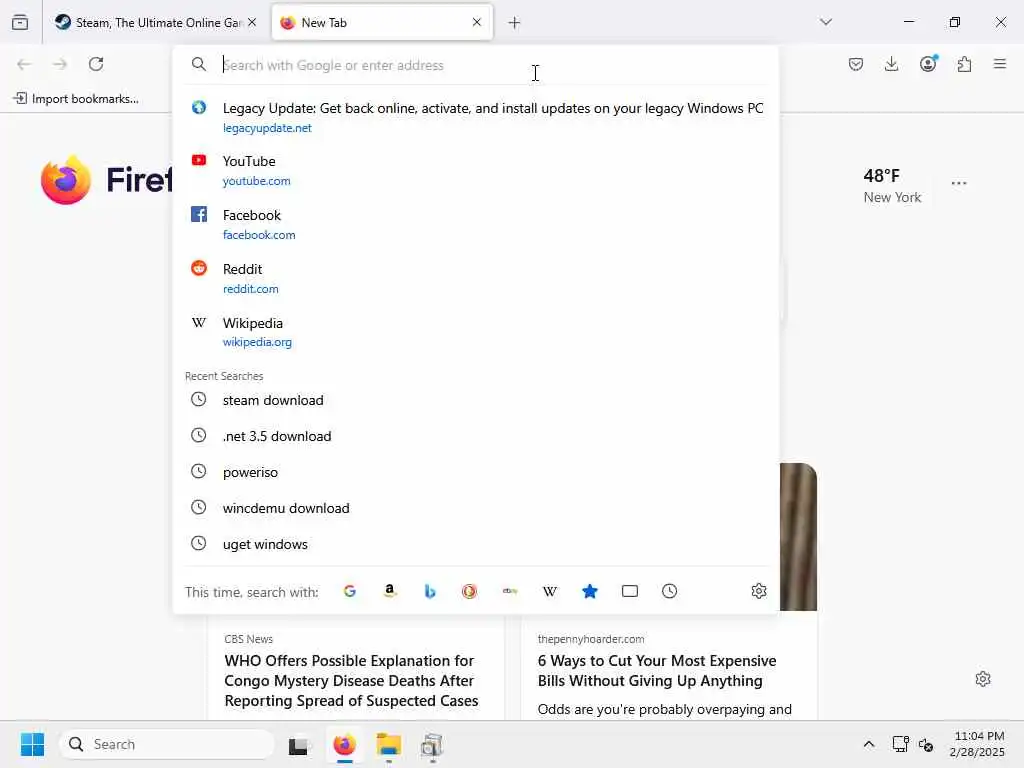Screen dimensions: 1024x768
Task: Open the WHO Congo disease article
Action: (351, 680)
